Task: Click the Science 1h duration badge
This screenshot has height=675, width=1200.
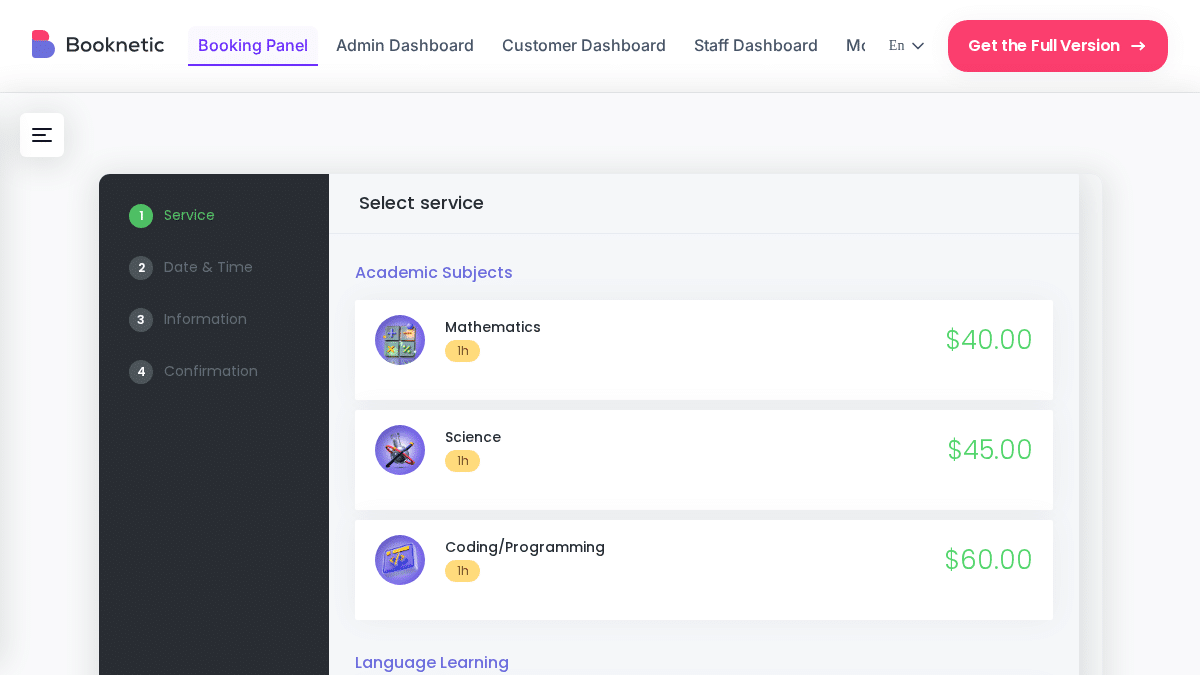Action: [462, 461]
